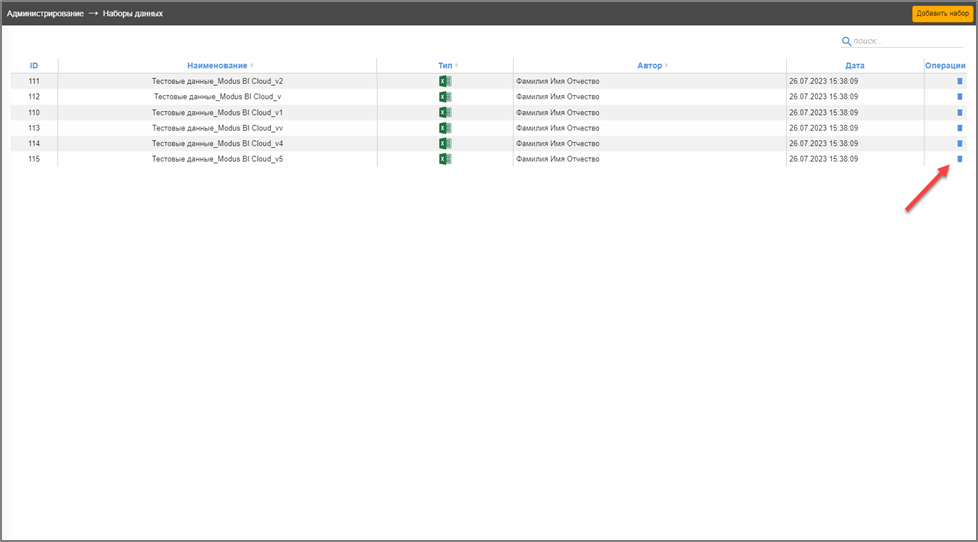
Task: Click the Дата column header
Action: [x=854, y=66]
